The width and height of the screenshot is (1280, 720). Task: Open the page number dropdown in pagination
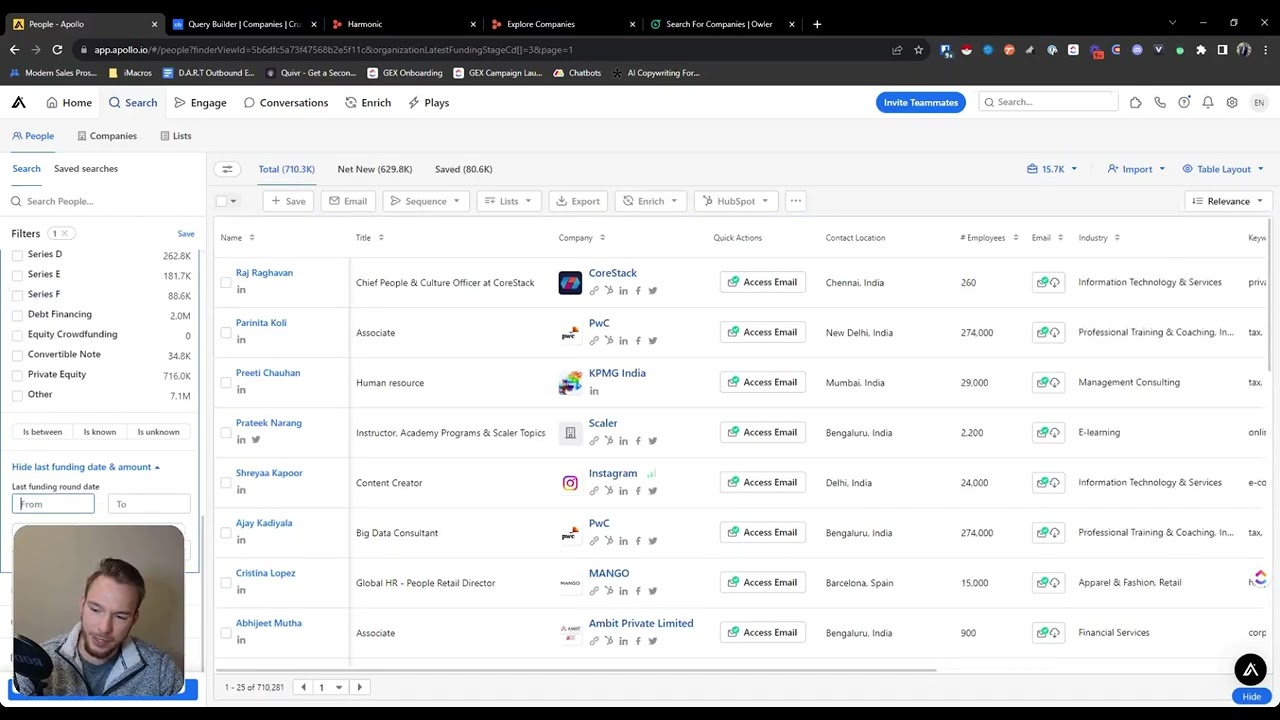(x=329, y=687)
